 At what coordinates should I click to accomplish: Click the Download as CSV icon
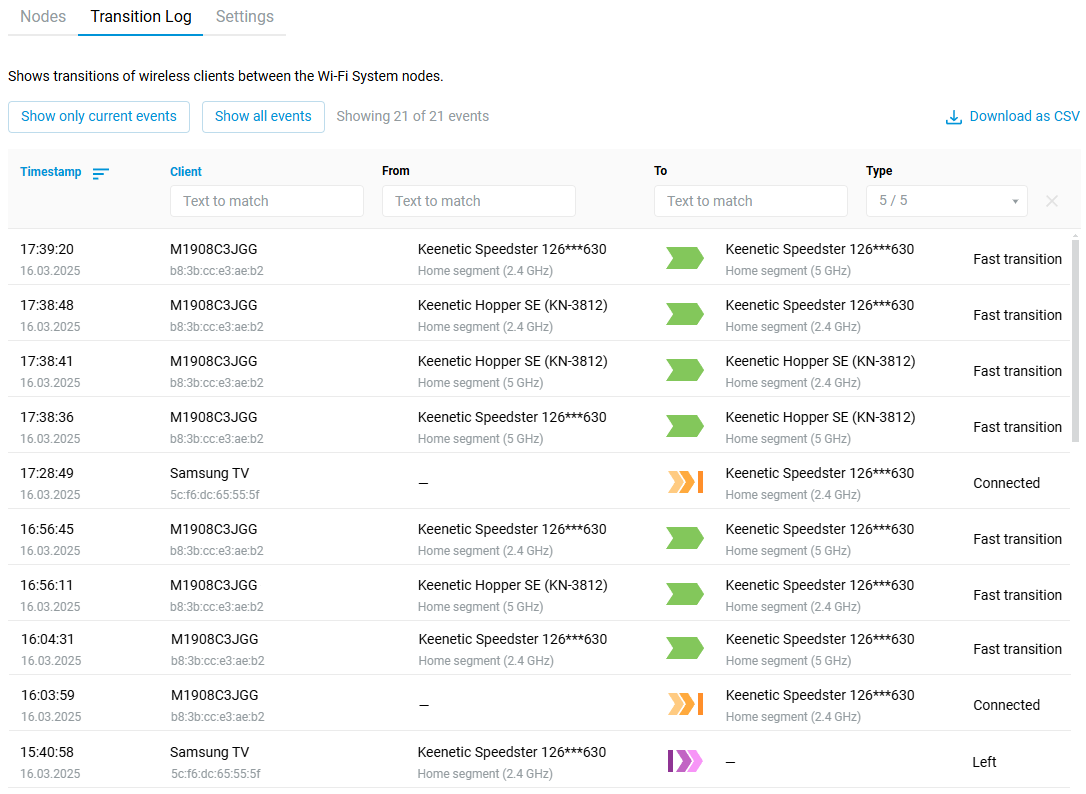coord(954,117)
